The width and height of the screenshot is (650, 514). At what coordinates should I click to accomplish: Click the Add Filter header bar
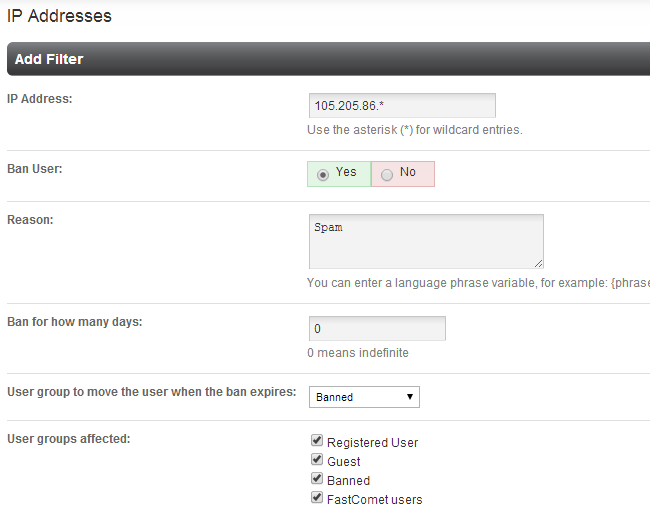(328, 59)
